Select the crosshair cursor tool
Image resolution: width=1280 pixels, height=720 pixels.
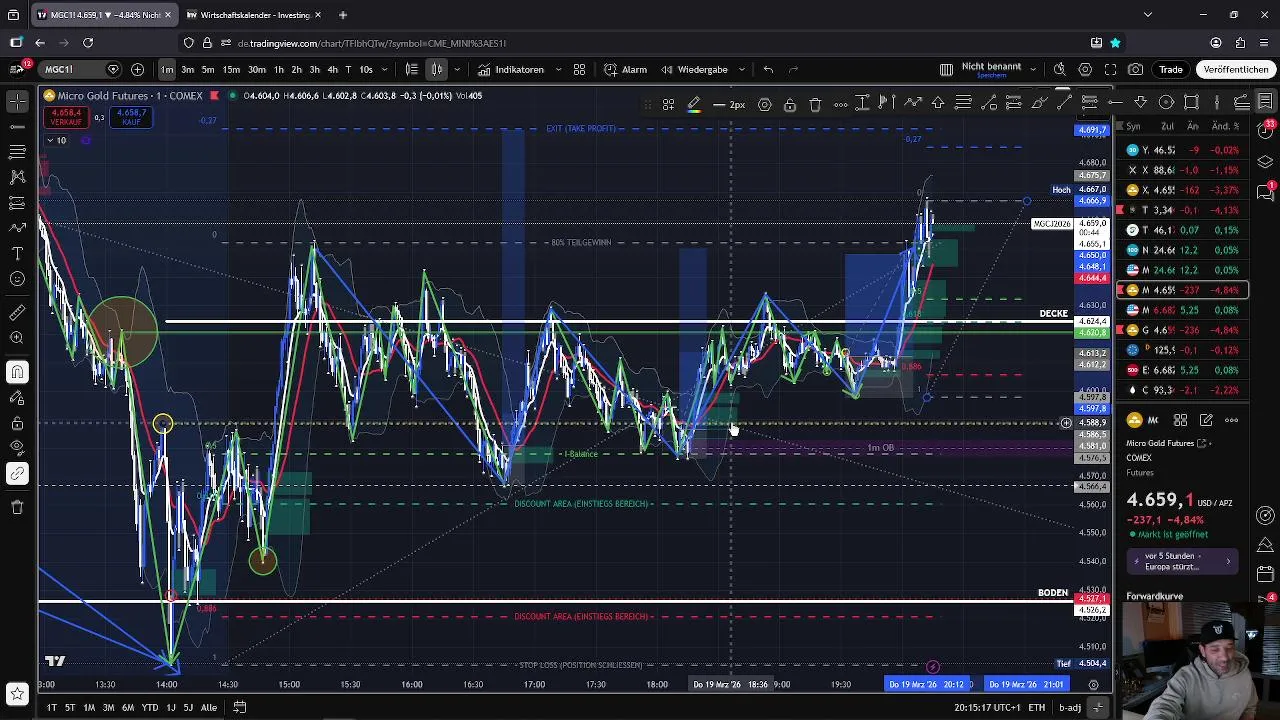pyautogui.click(x=17, y=102)
